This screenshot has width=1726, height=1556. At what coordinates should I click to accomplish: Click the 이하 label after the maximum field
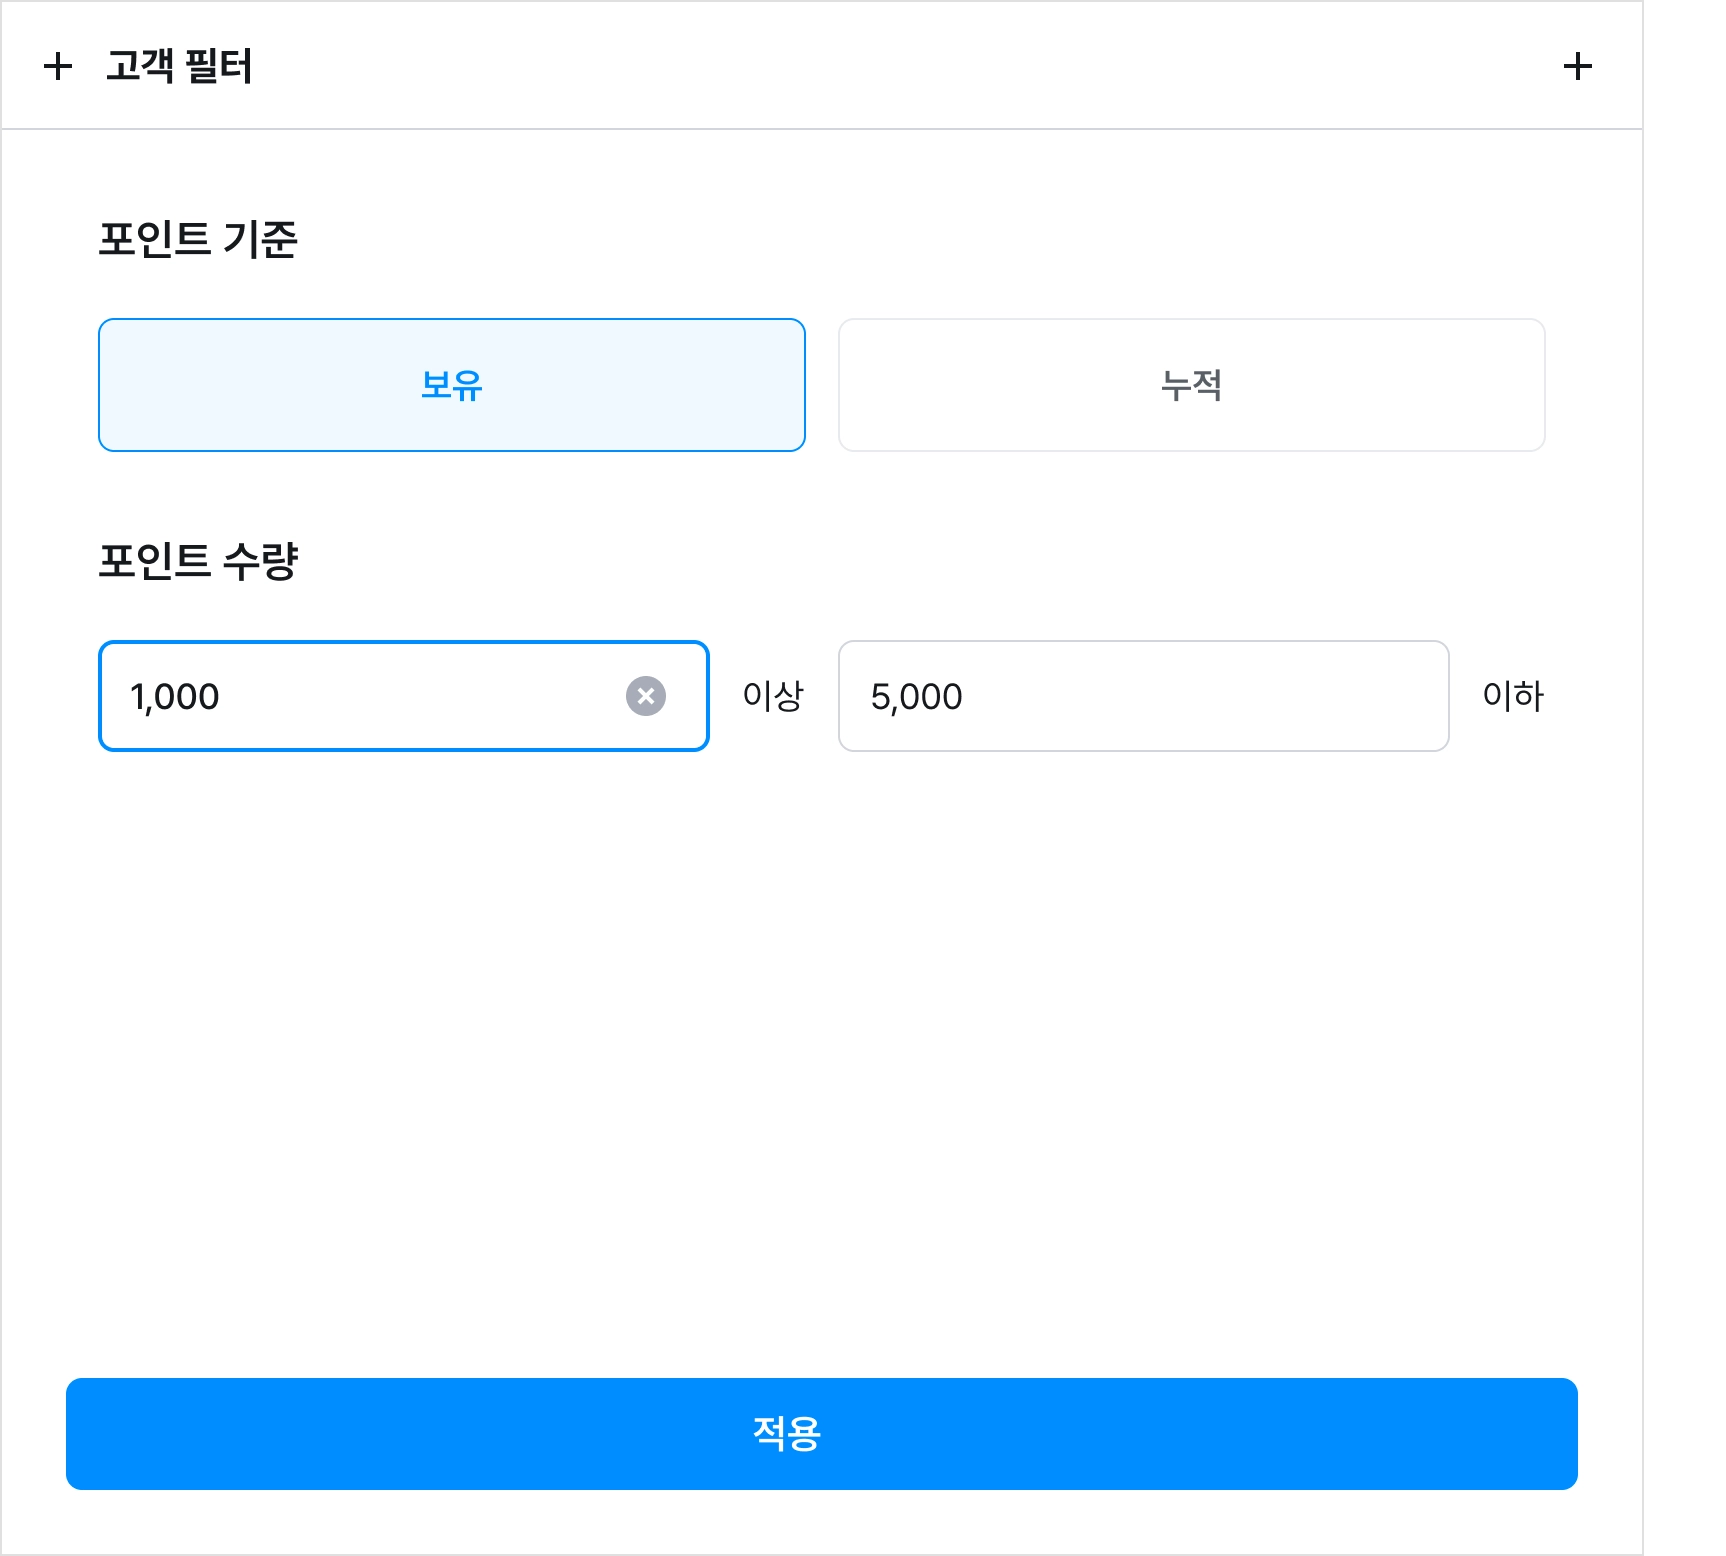click(x=1513, y=696)
